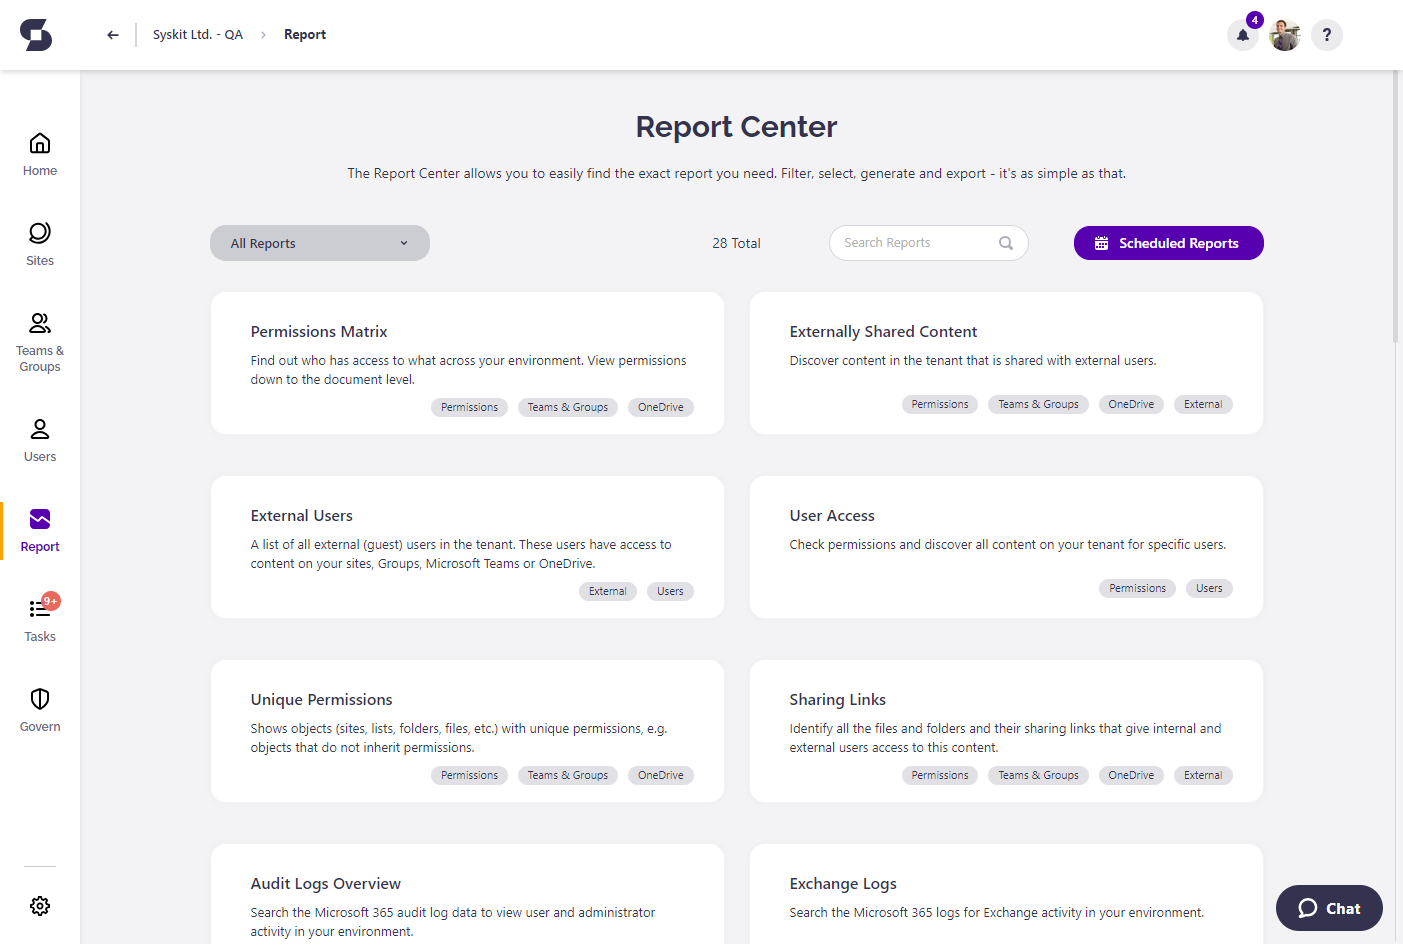This screenshot has height=945, width=1403.
Task: Expand the All Reports dropdown
Action: click(x=319, y=242)
